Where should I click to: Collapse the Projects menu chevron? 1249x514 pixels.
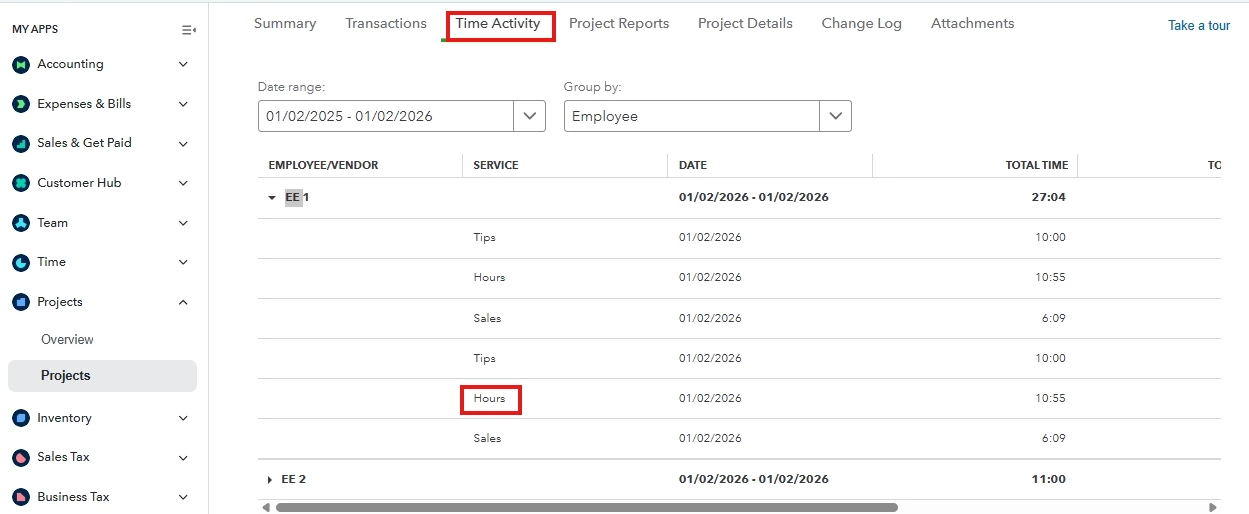click(x=183, y=302)
